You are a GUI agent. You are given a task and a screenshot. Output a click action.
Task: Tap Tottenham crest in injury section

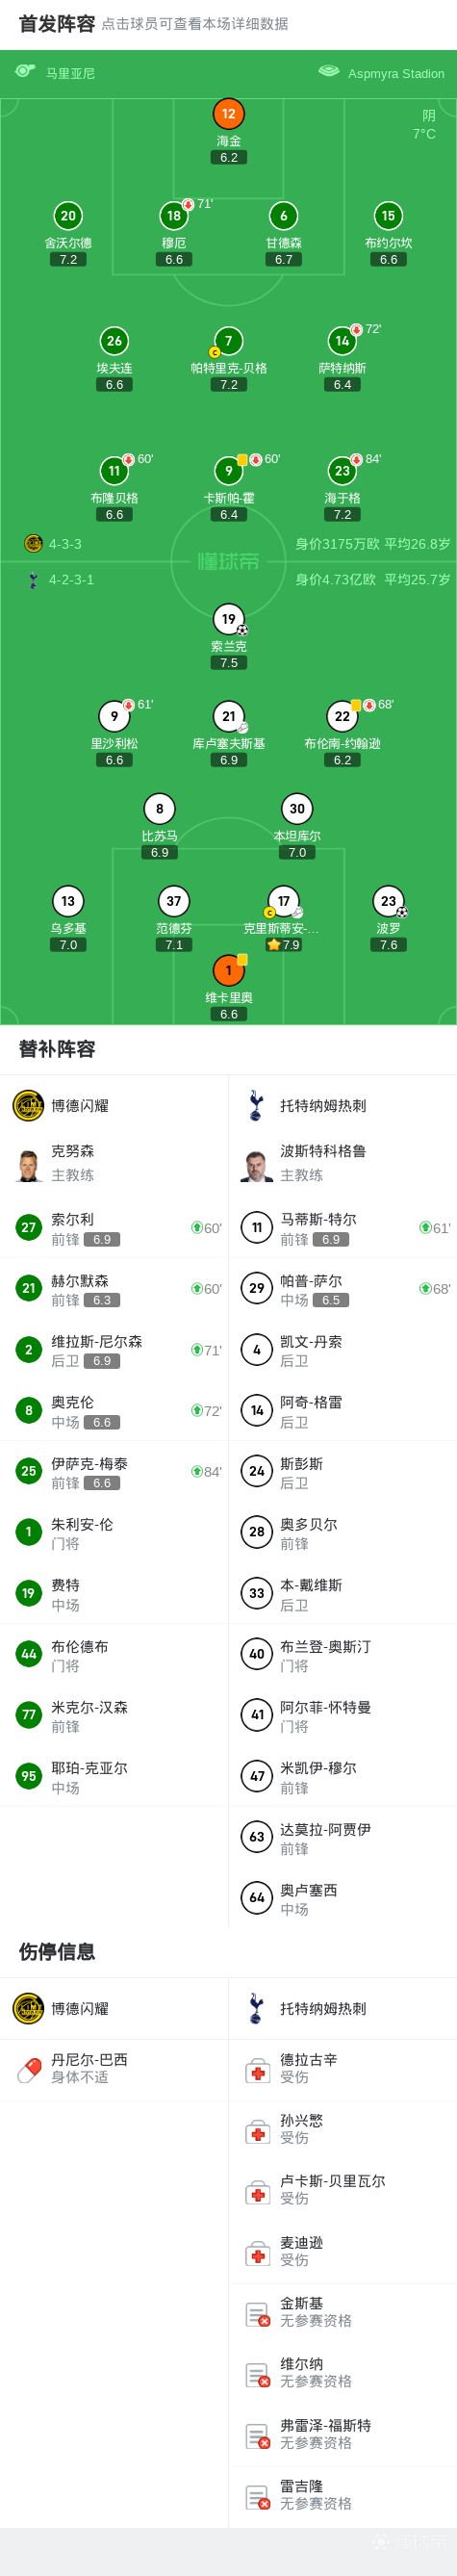[256, 2008]
